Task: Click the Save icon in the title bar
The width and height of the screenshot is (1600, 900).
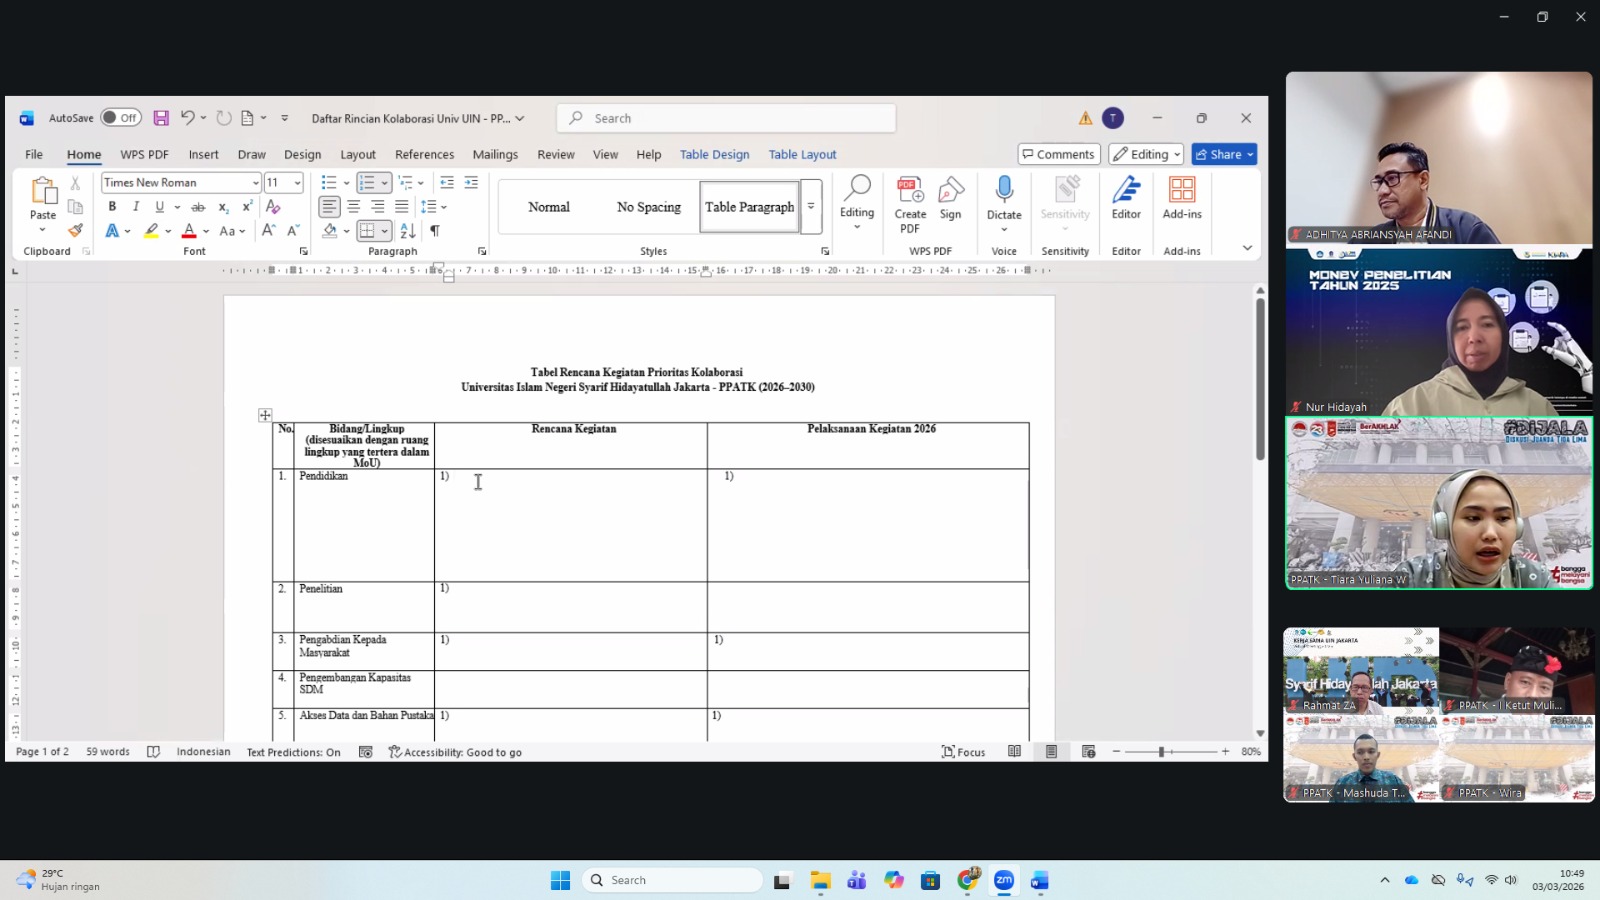Action: (x=161, y=118)
